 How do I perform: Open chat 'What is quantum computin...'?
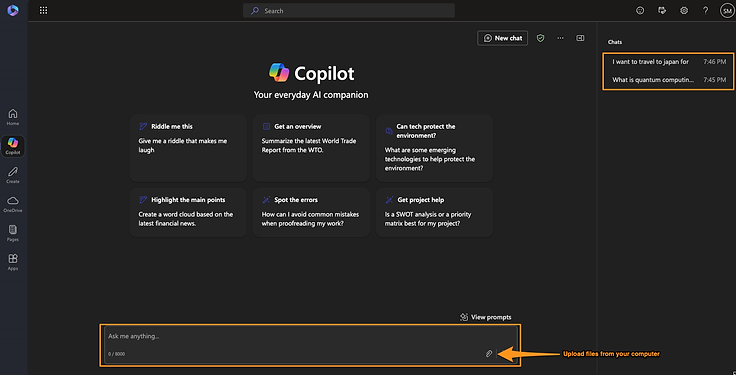tap(668, 80)
